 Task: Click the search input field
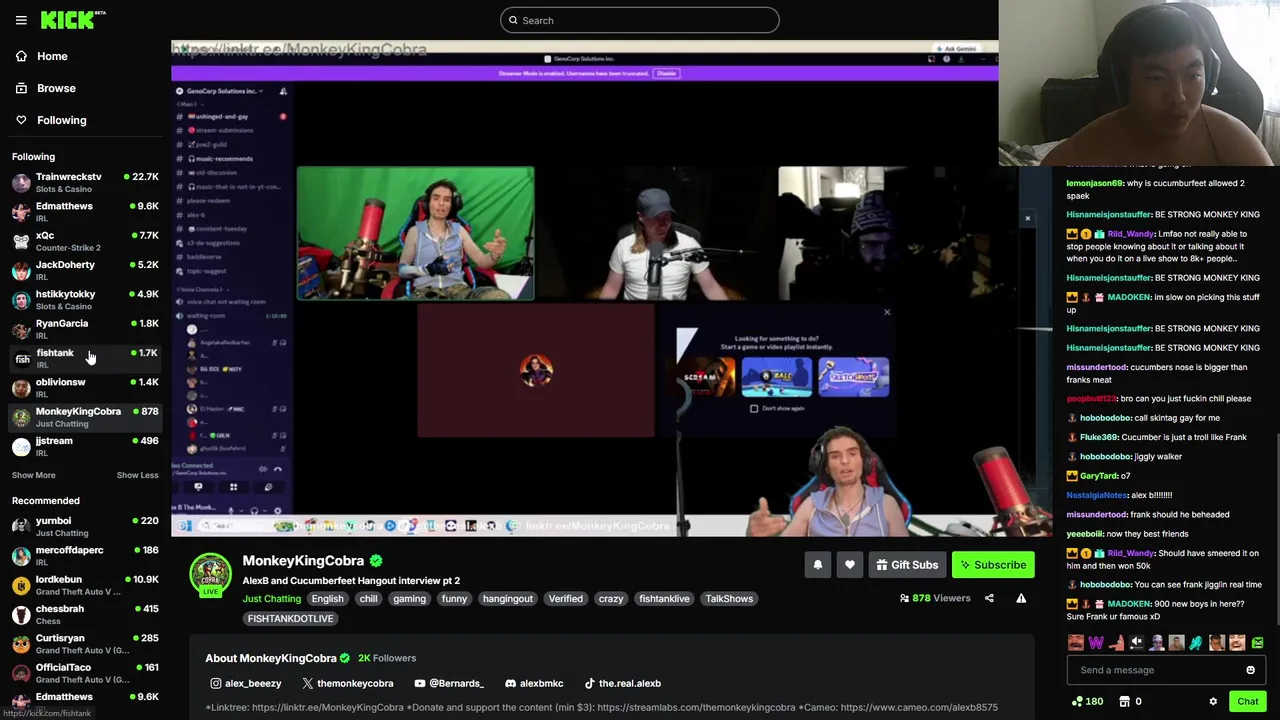639,20
